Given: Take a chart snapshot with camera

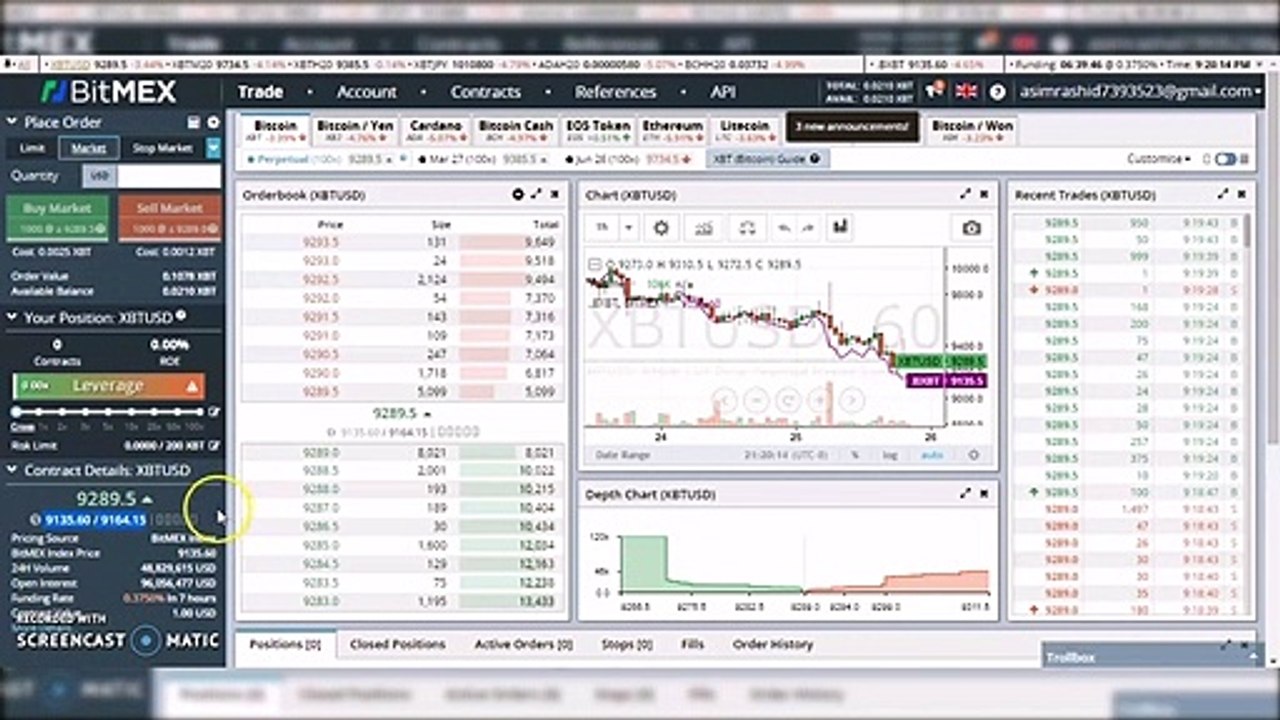Looking at the screenshot, I should (x=971, y=228).
